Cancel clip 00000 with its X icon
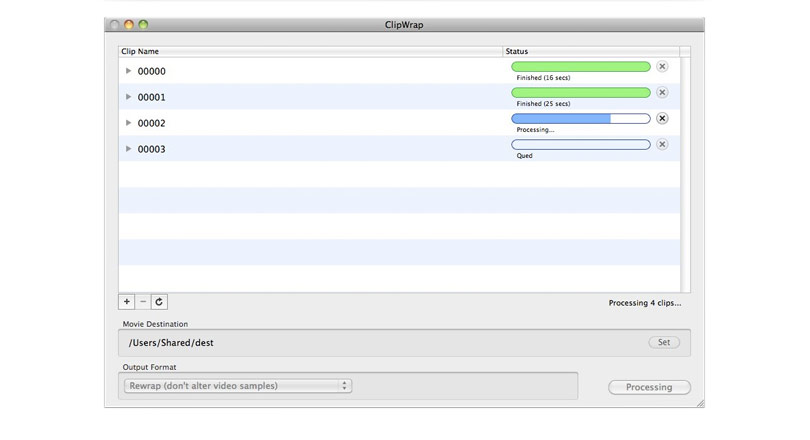The height and width of the screenshot is (440, 810). pyautogui.click(x=662, y=67)
